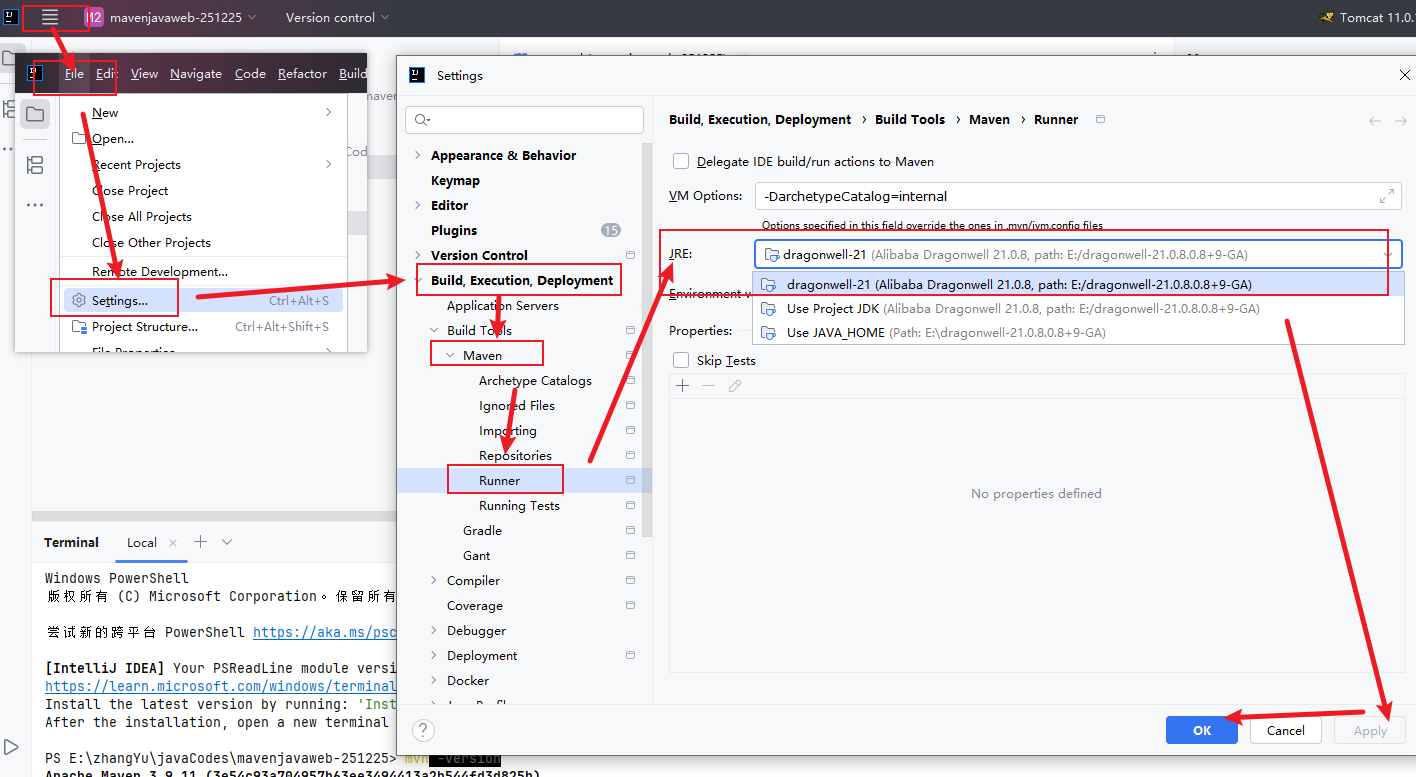Open the Navigate menu
1416x777 pixels.
coord(196,74)
